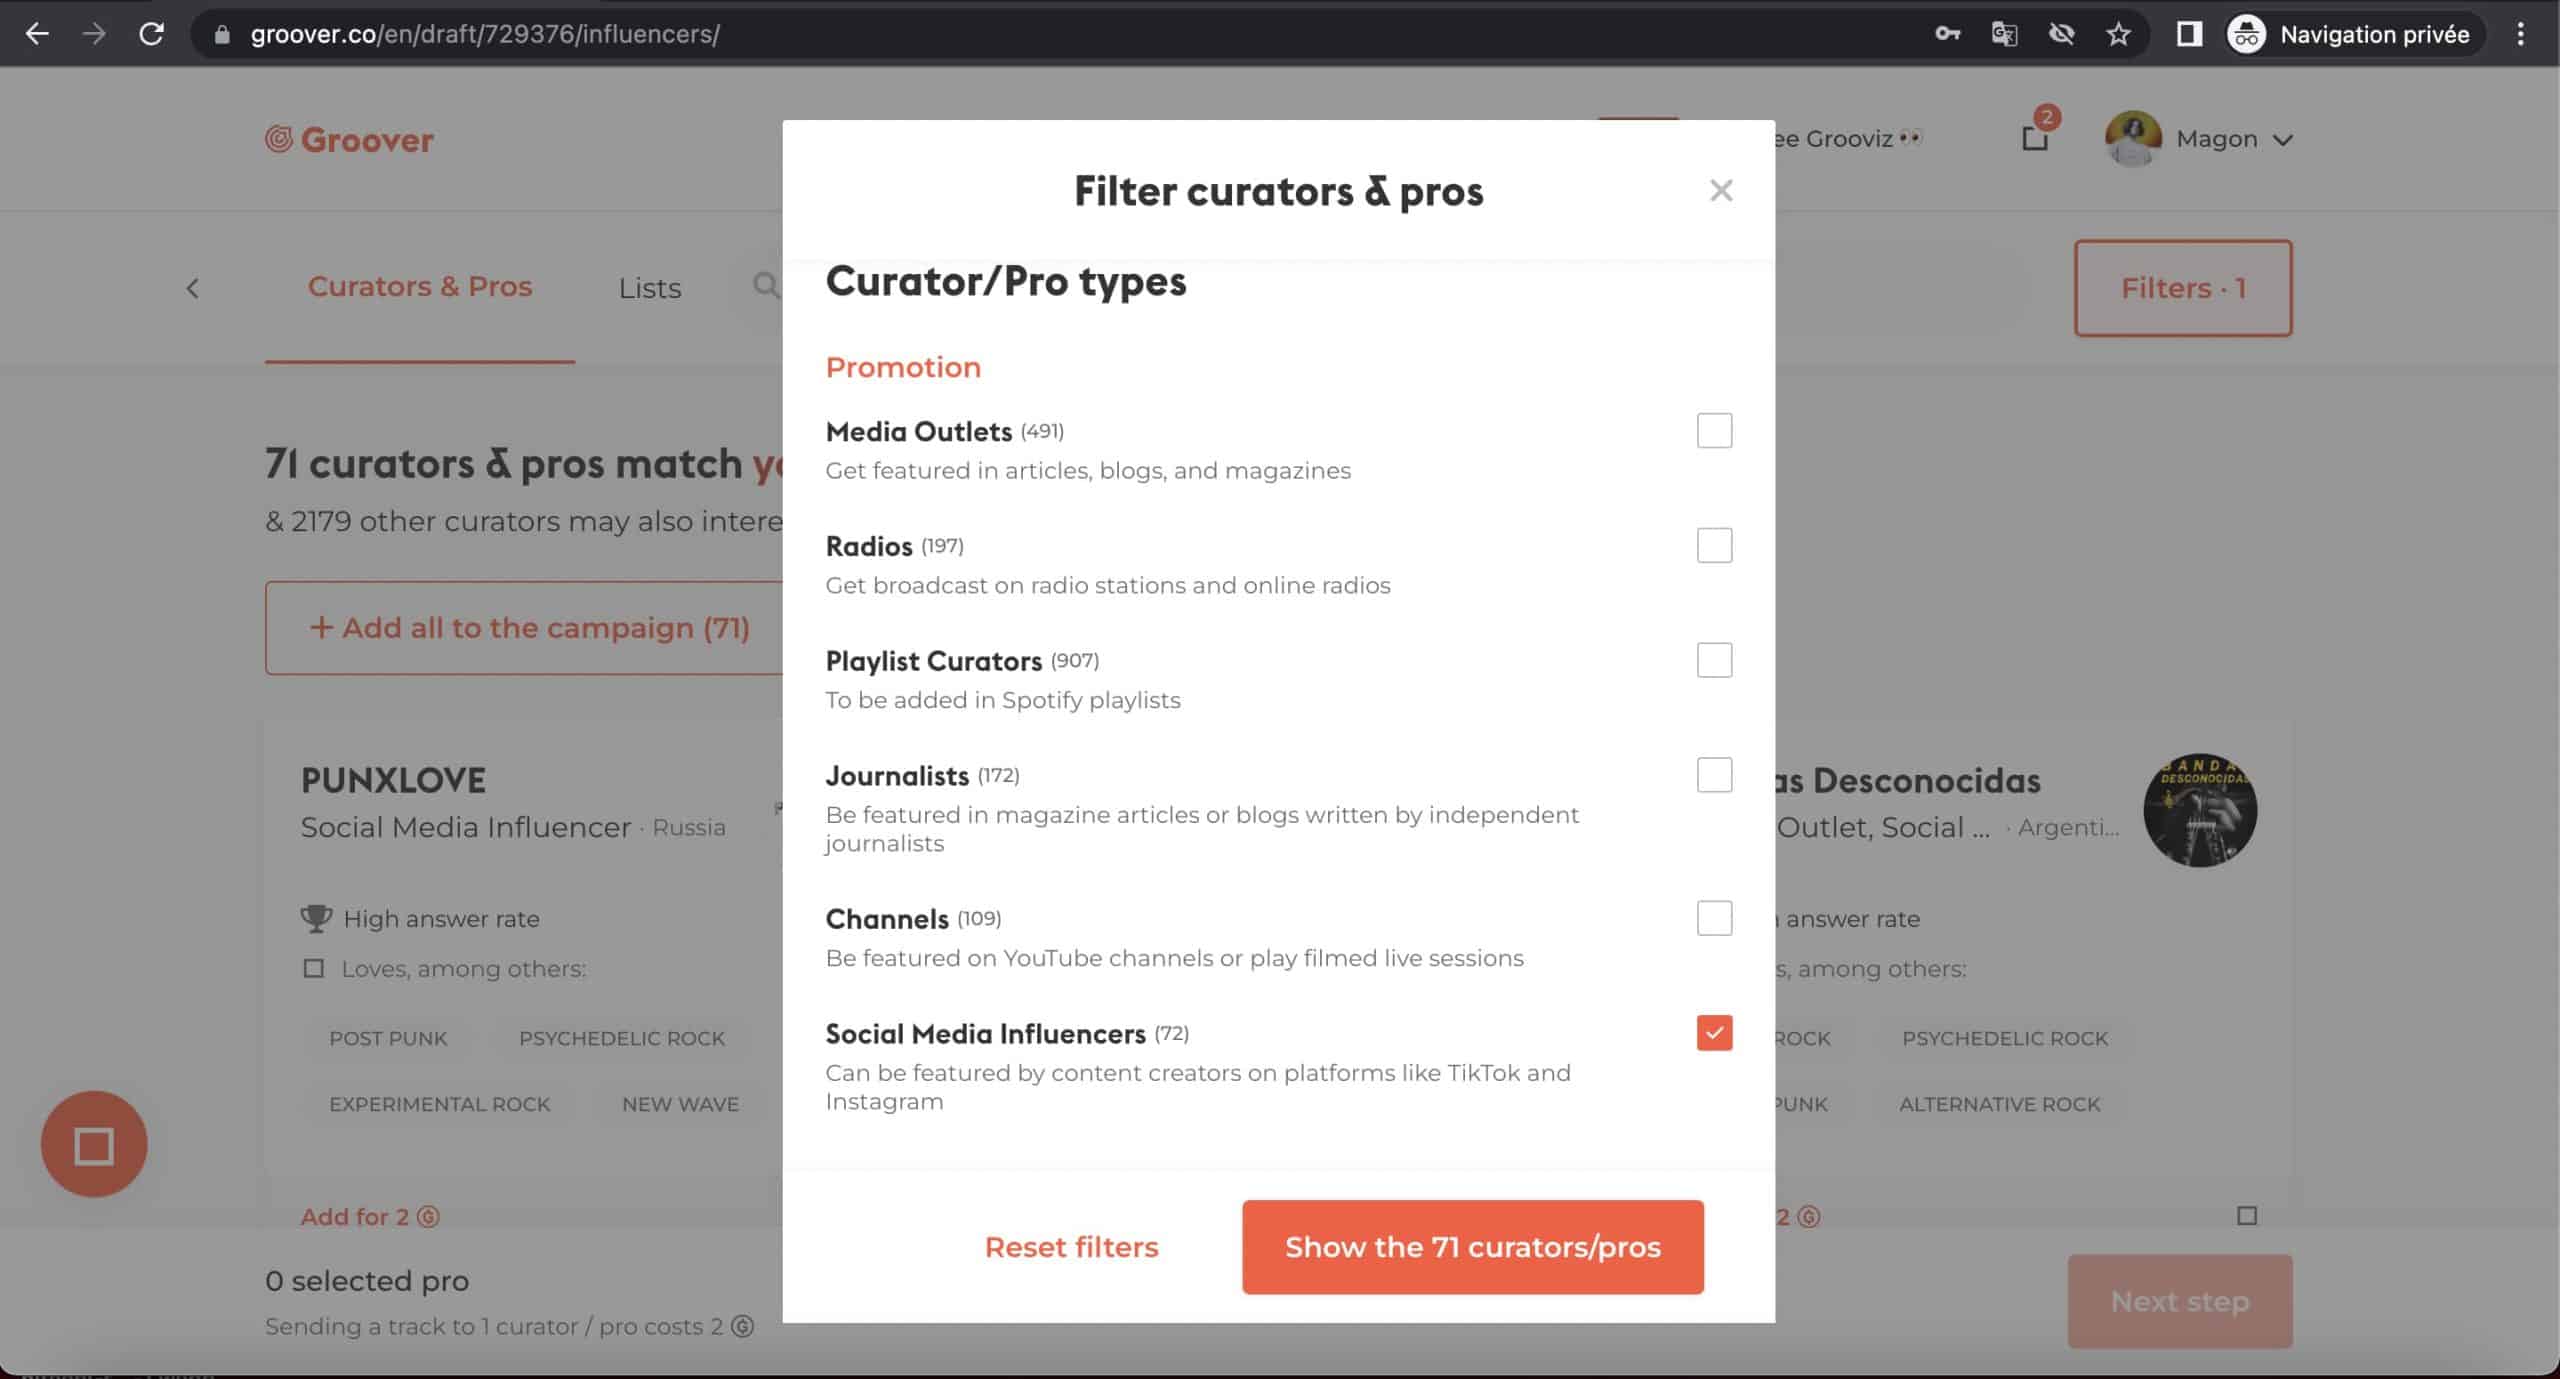2560x1379 pixels.
Task: Enable the Playlist Curators checkbox
Action: click(x=1714, y=660)
